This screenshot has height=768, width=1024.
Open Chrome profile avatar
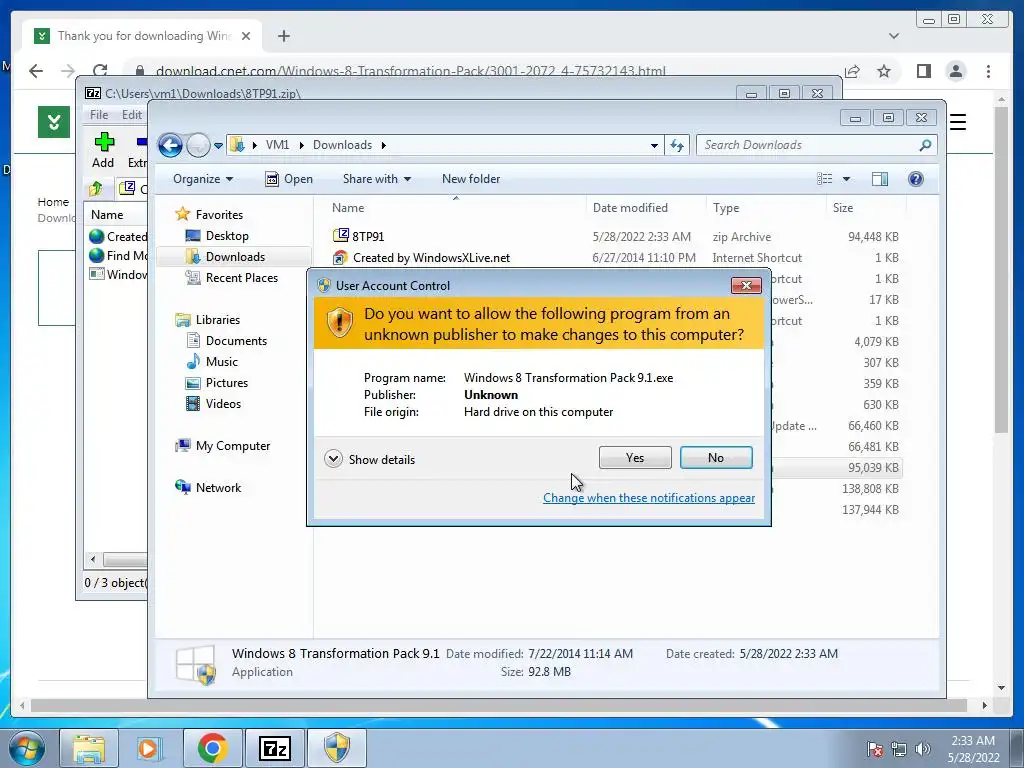pos(955,71)
